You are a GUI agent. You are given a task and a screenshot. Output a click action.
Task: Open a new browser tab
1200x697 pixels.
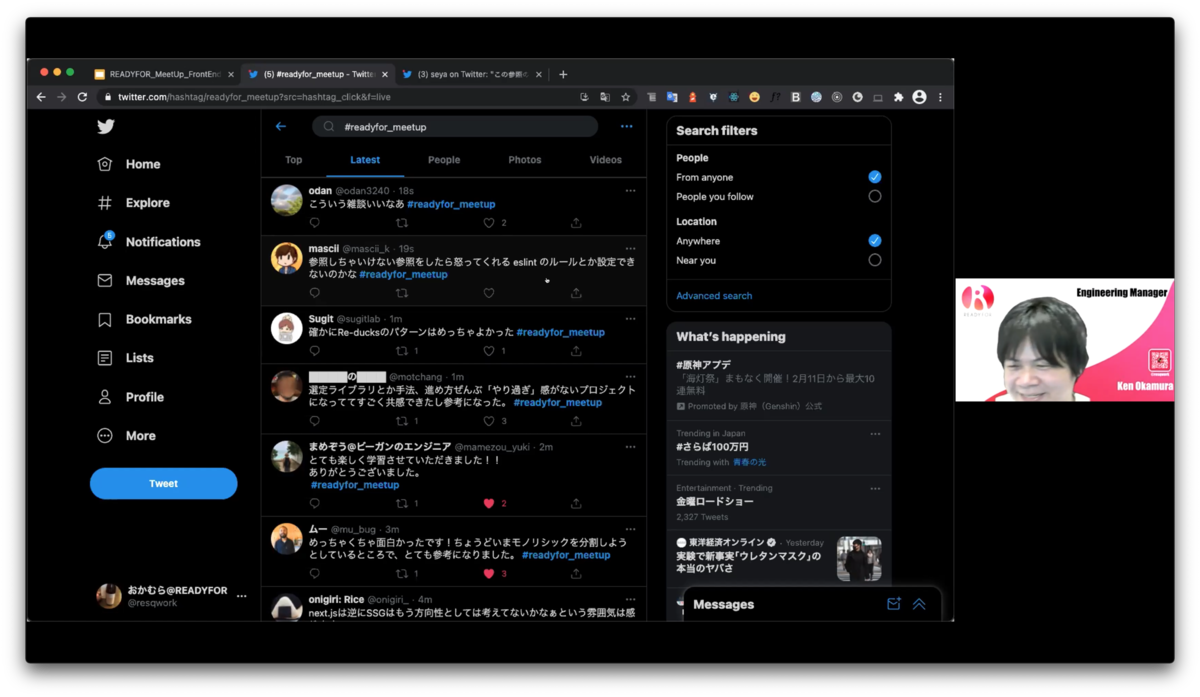[x=563, y=74]
